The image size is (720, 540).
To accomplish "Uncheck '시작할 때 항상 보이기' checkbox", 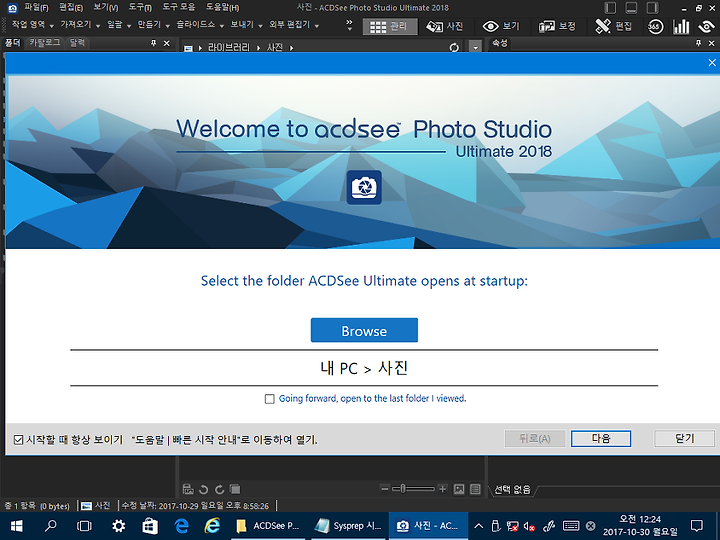I will click(x=18, y=440).
